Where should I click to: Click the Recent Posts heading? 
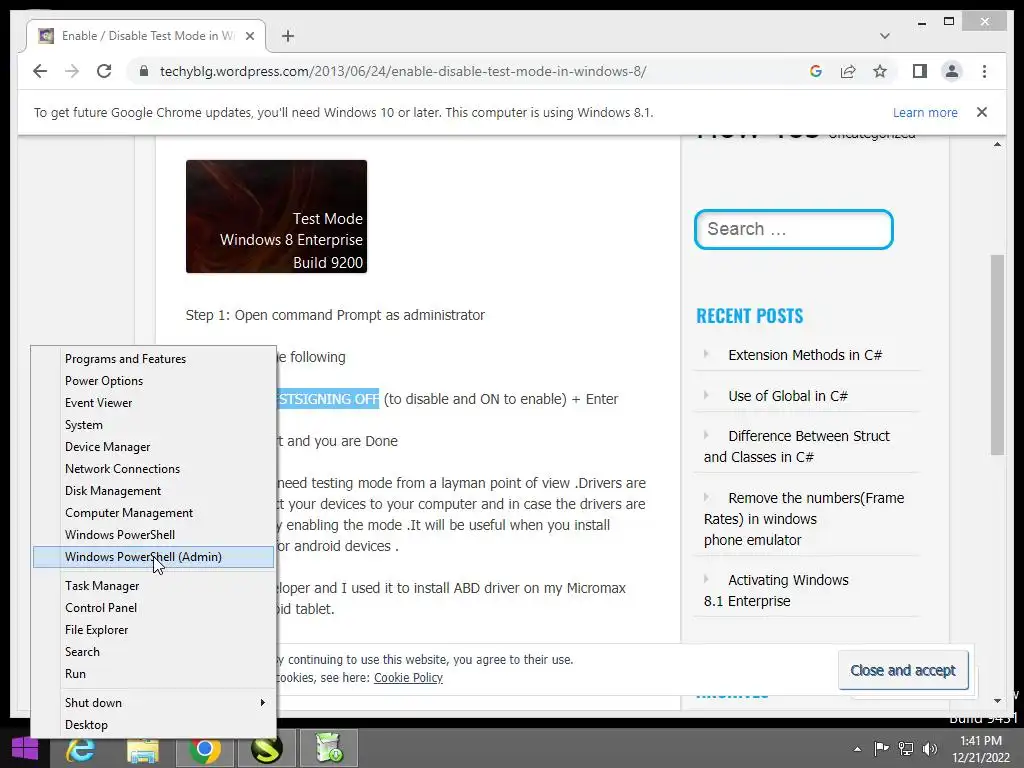point(750,316)
